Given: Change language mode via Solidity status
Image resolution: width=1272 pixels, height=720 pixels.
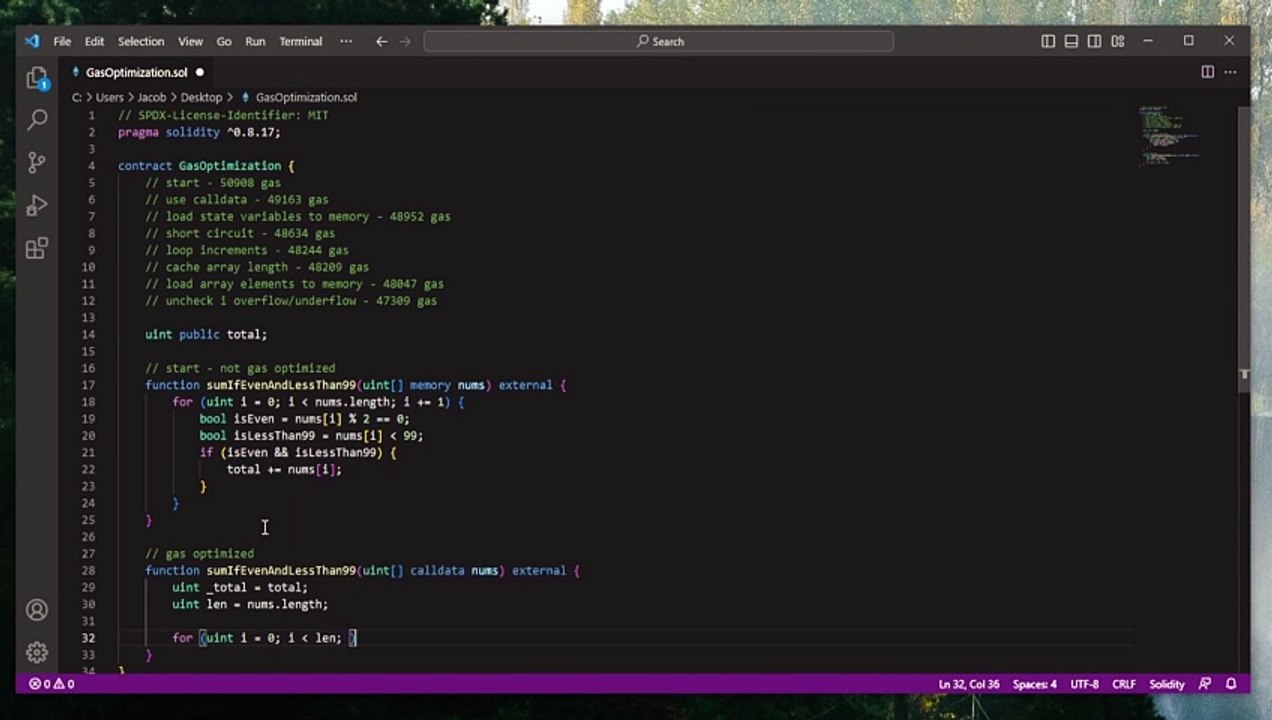Looking at the screenshot, I should click(x=1167, y=684).
